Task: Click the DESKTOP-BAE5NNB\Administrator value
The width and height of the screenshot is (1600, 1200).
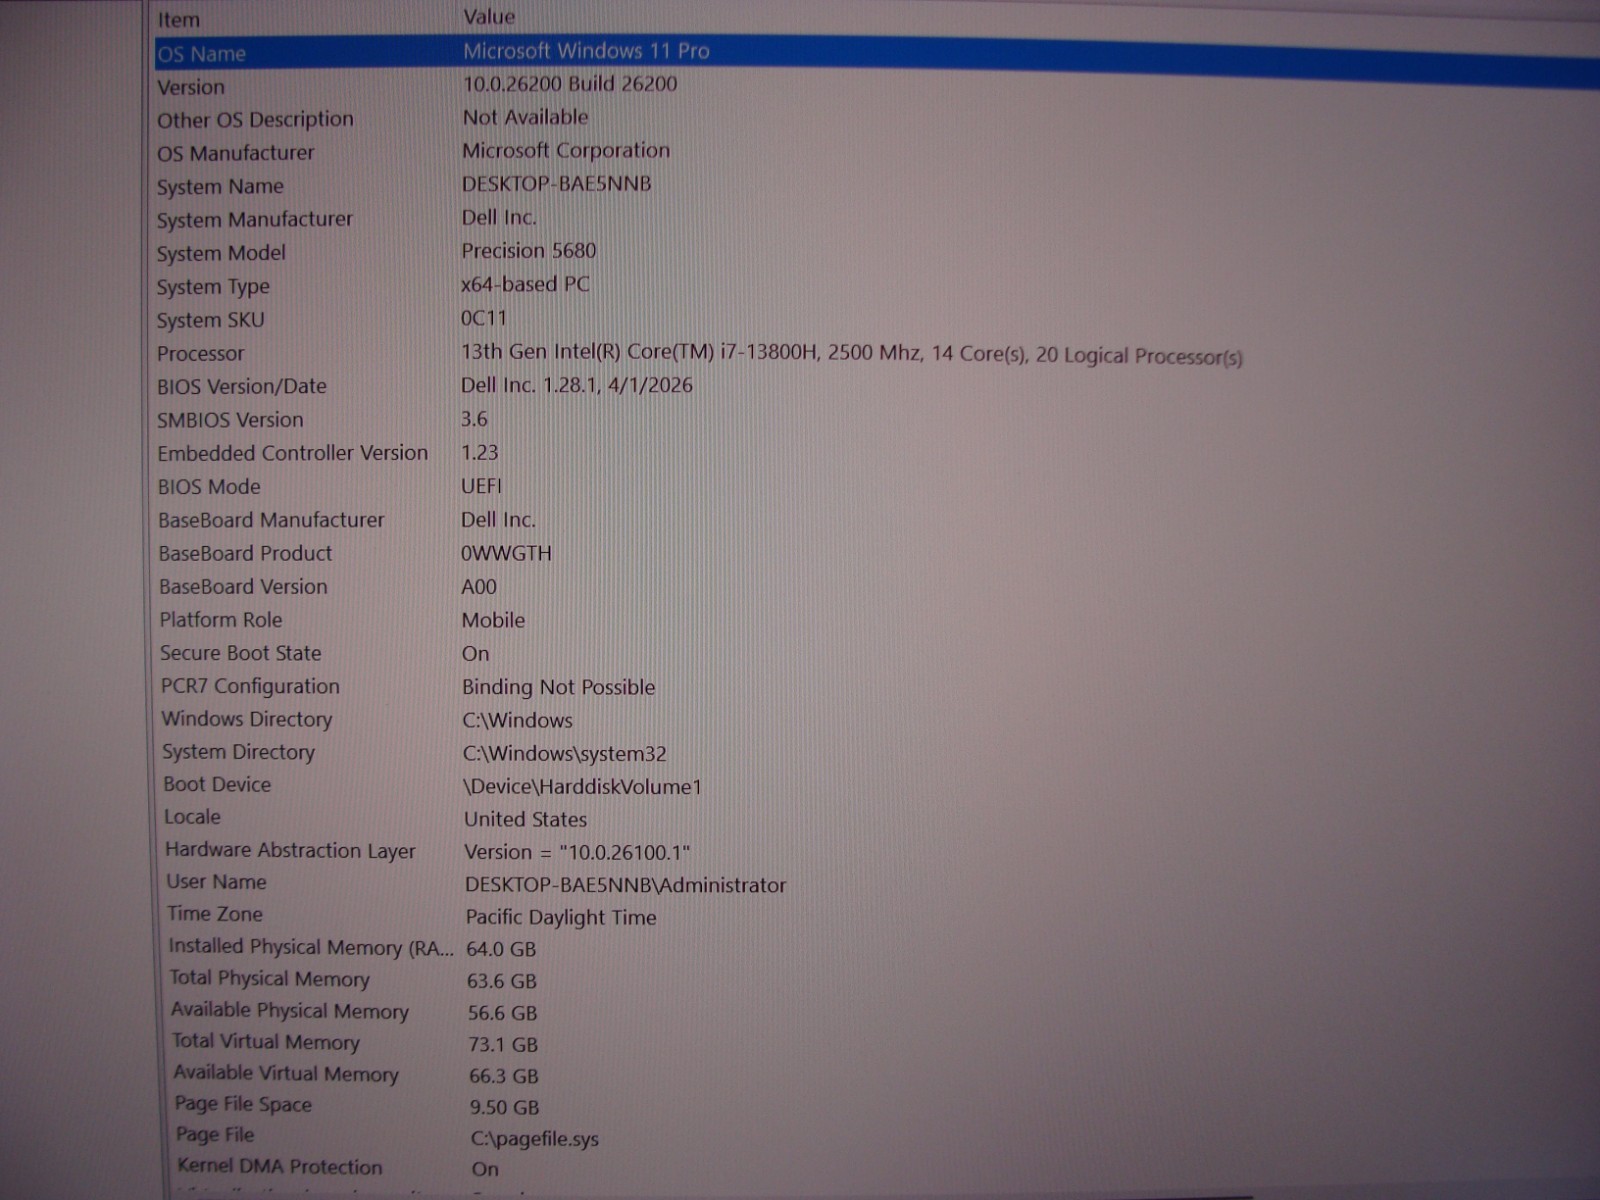Action: tap(626, 885)
